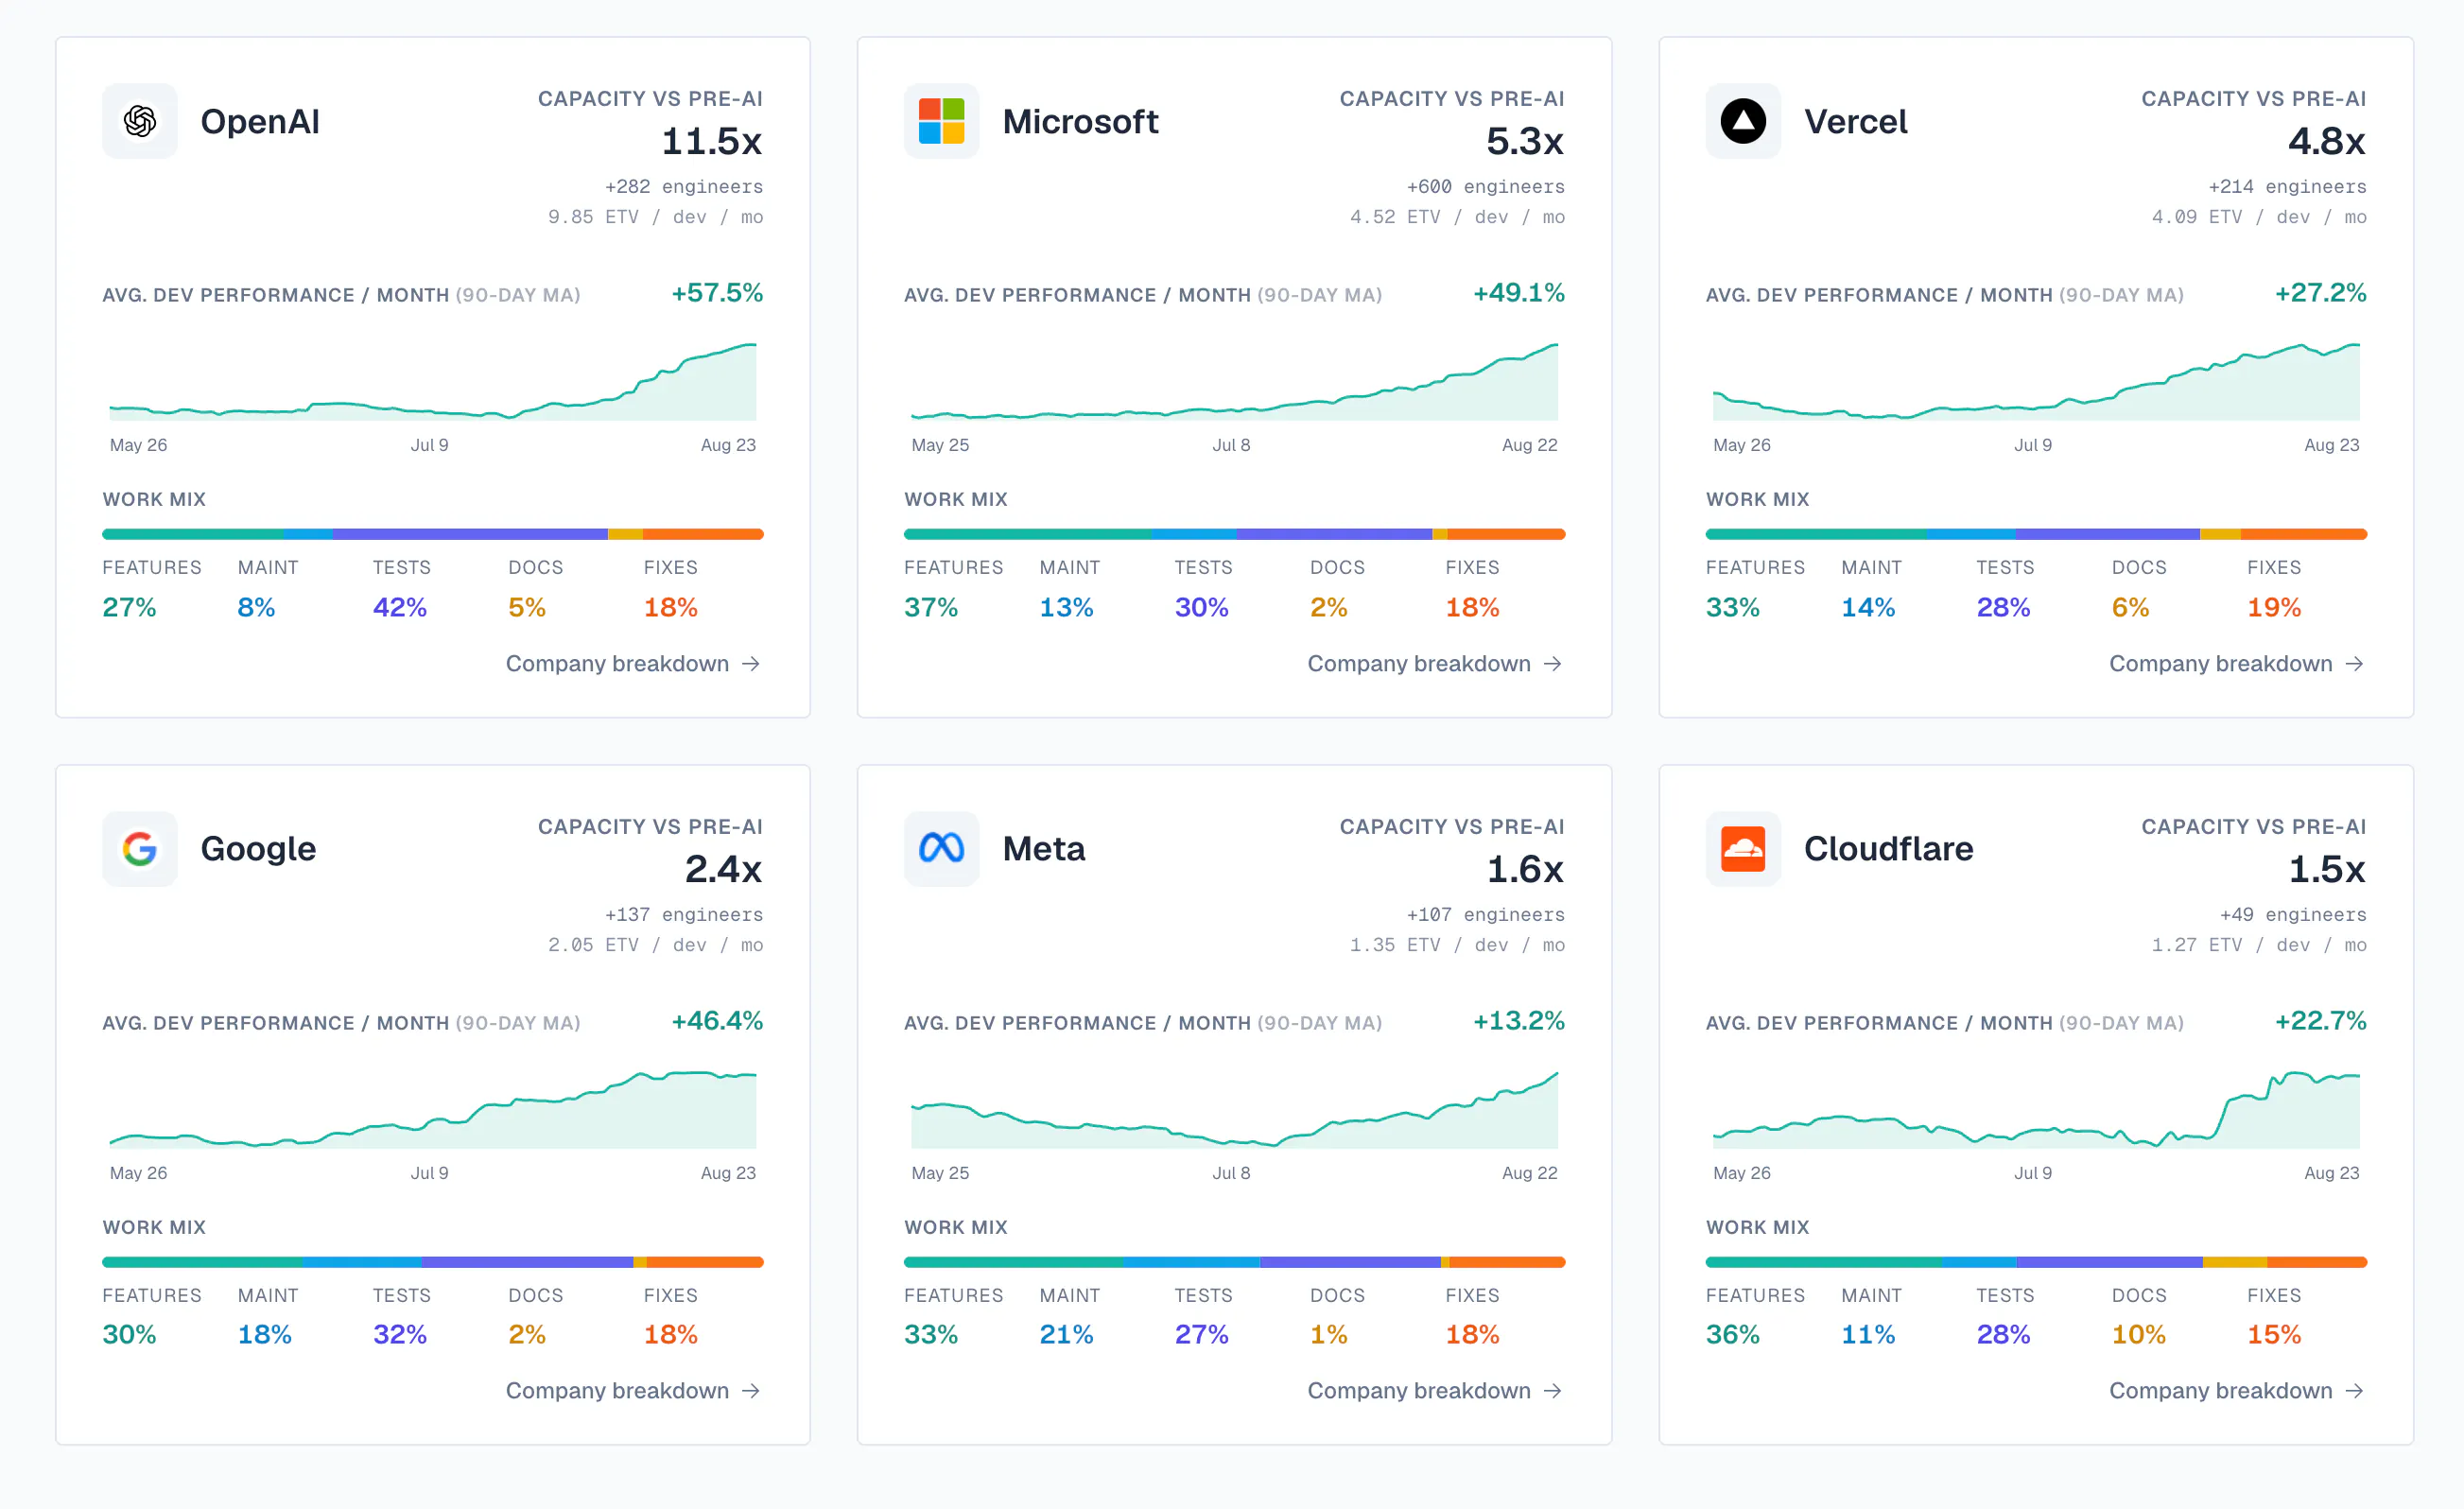The image size is (2464, 1509).
Task: Click the orange Fixes segment in Vercel's work mix bar
Action: click(2304, 534)
